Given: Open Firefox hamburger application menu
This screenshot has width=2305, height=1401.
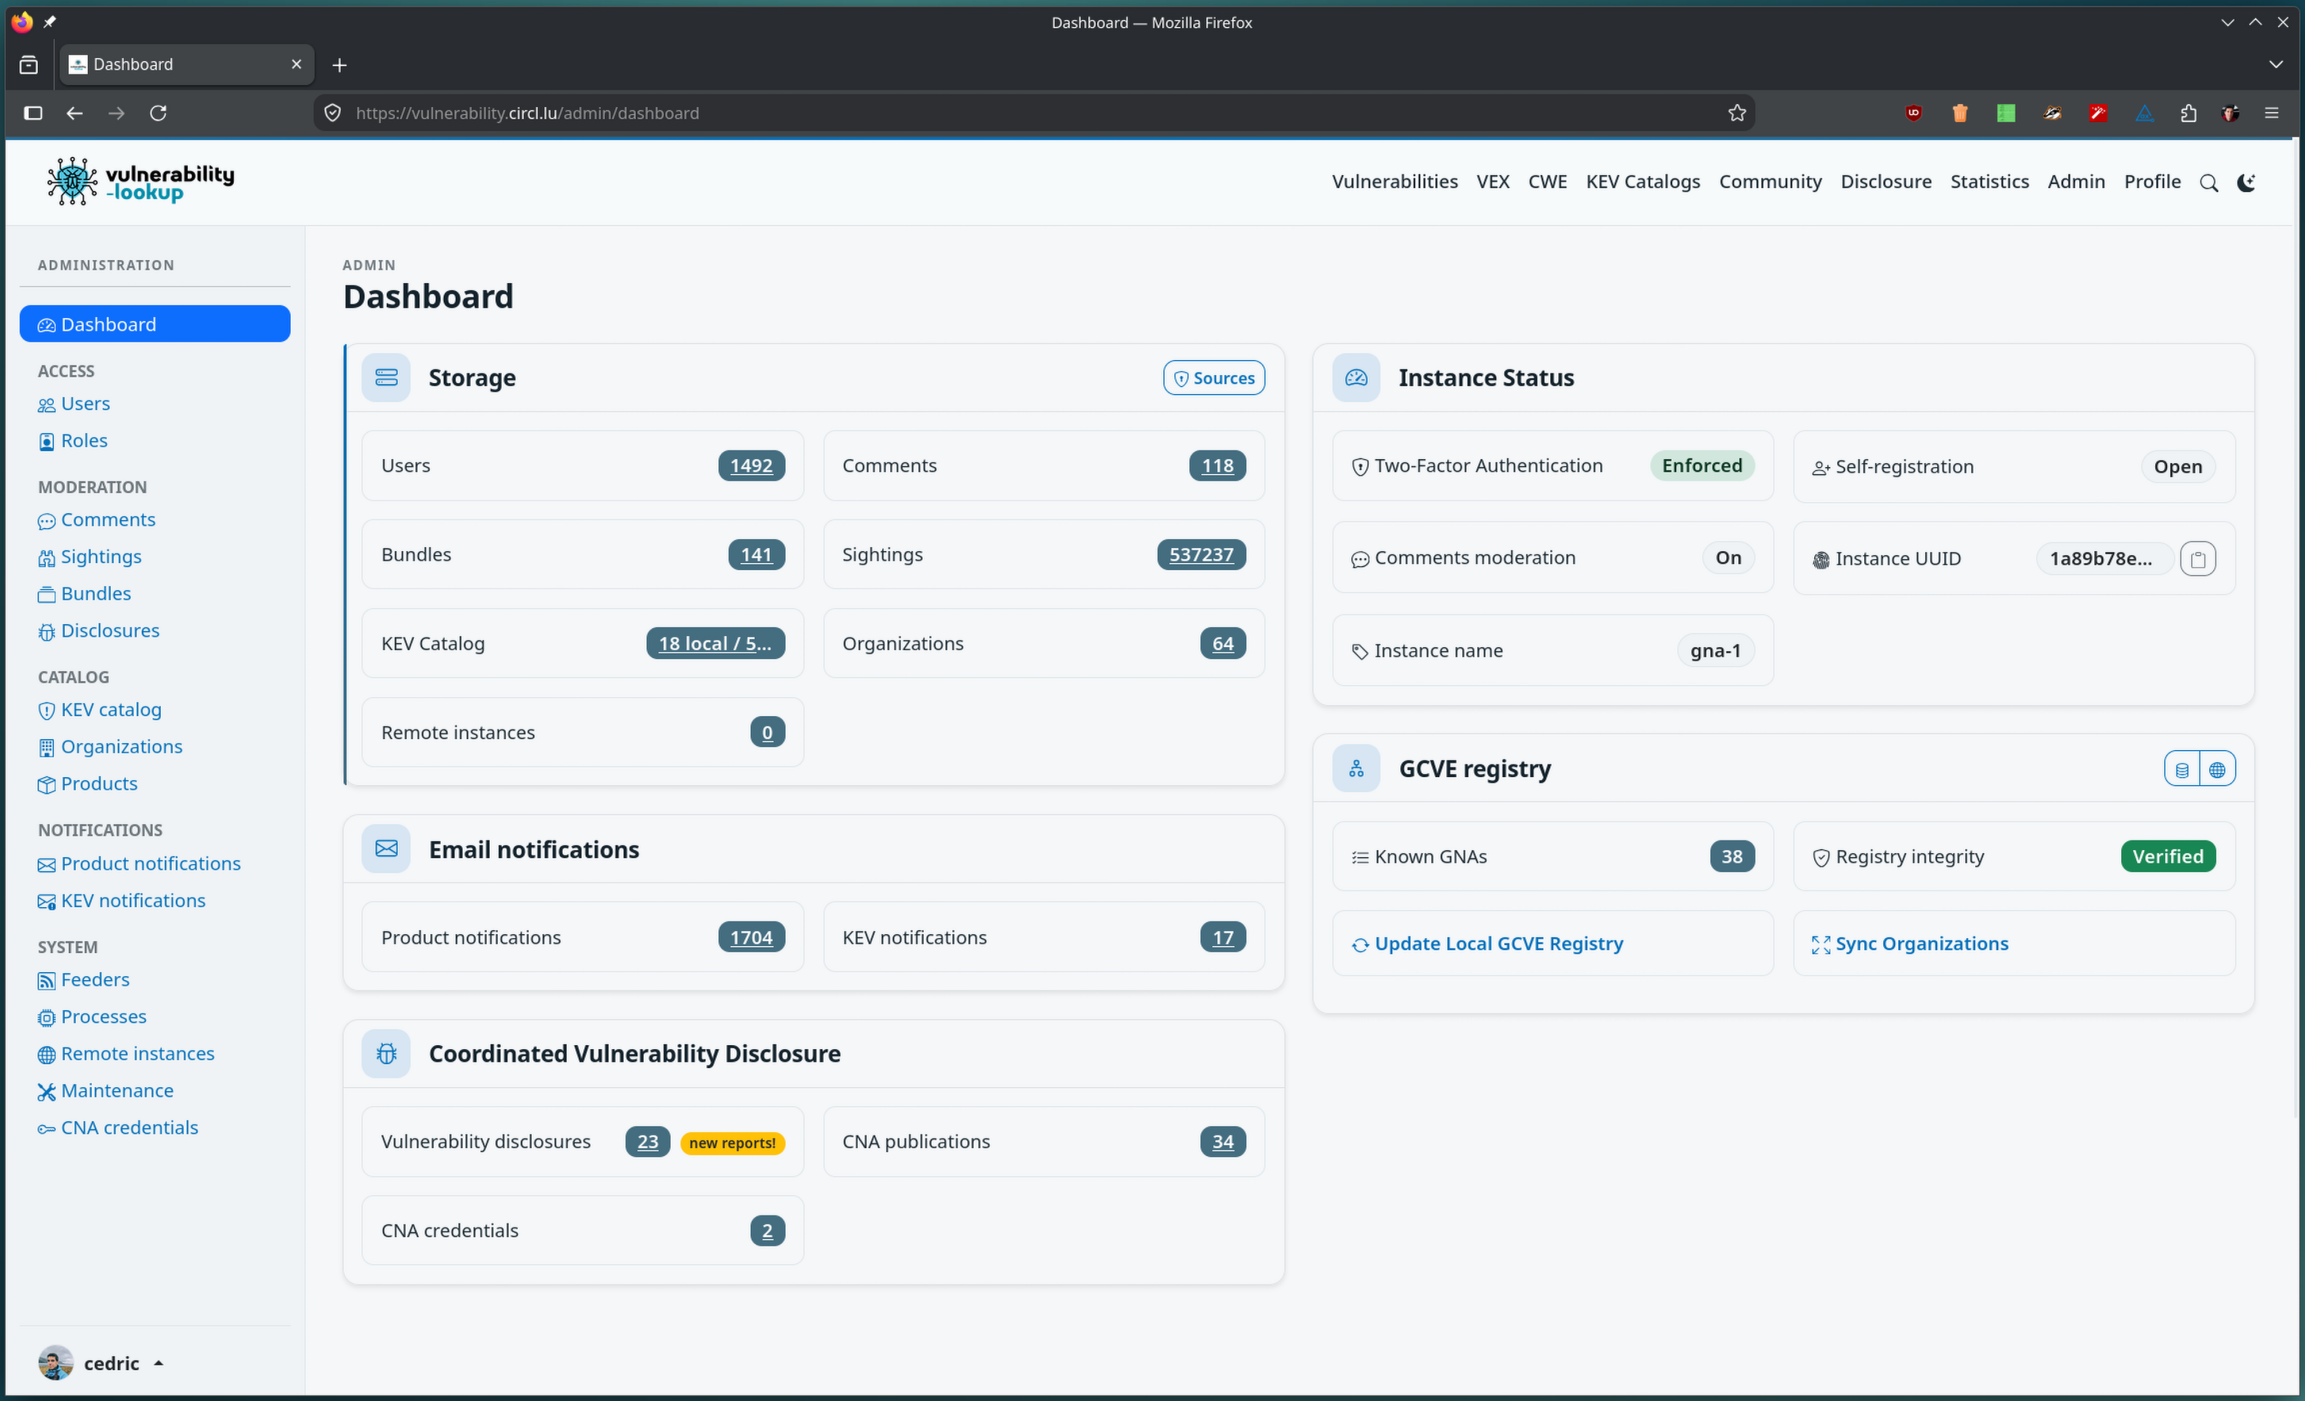Looking at the screenshot, I should pos(2272,113).
